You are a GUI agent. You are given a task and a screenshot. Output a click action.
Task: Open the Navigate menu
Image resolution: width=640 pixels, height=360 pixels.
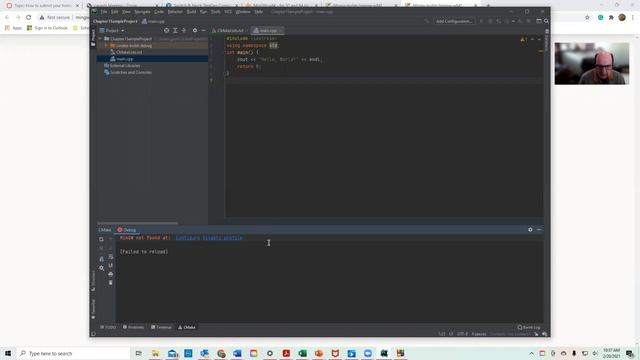tap(142, 12)
